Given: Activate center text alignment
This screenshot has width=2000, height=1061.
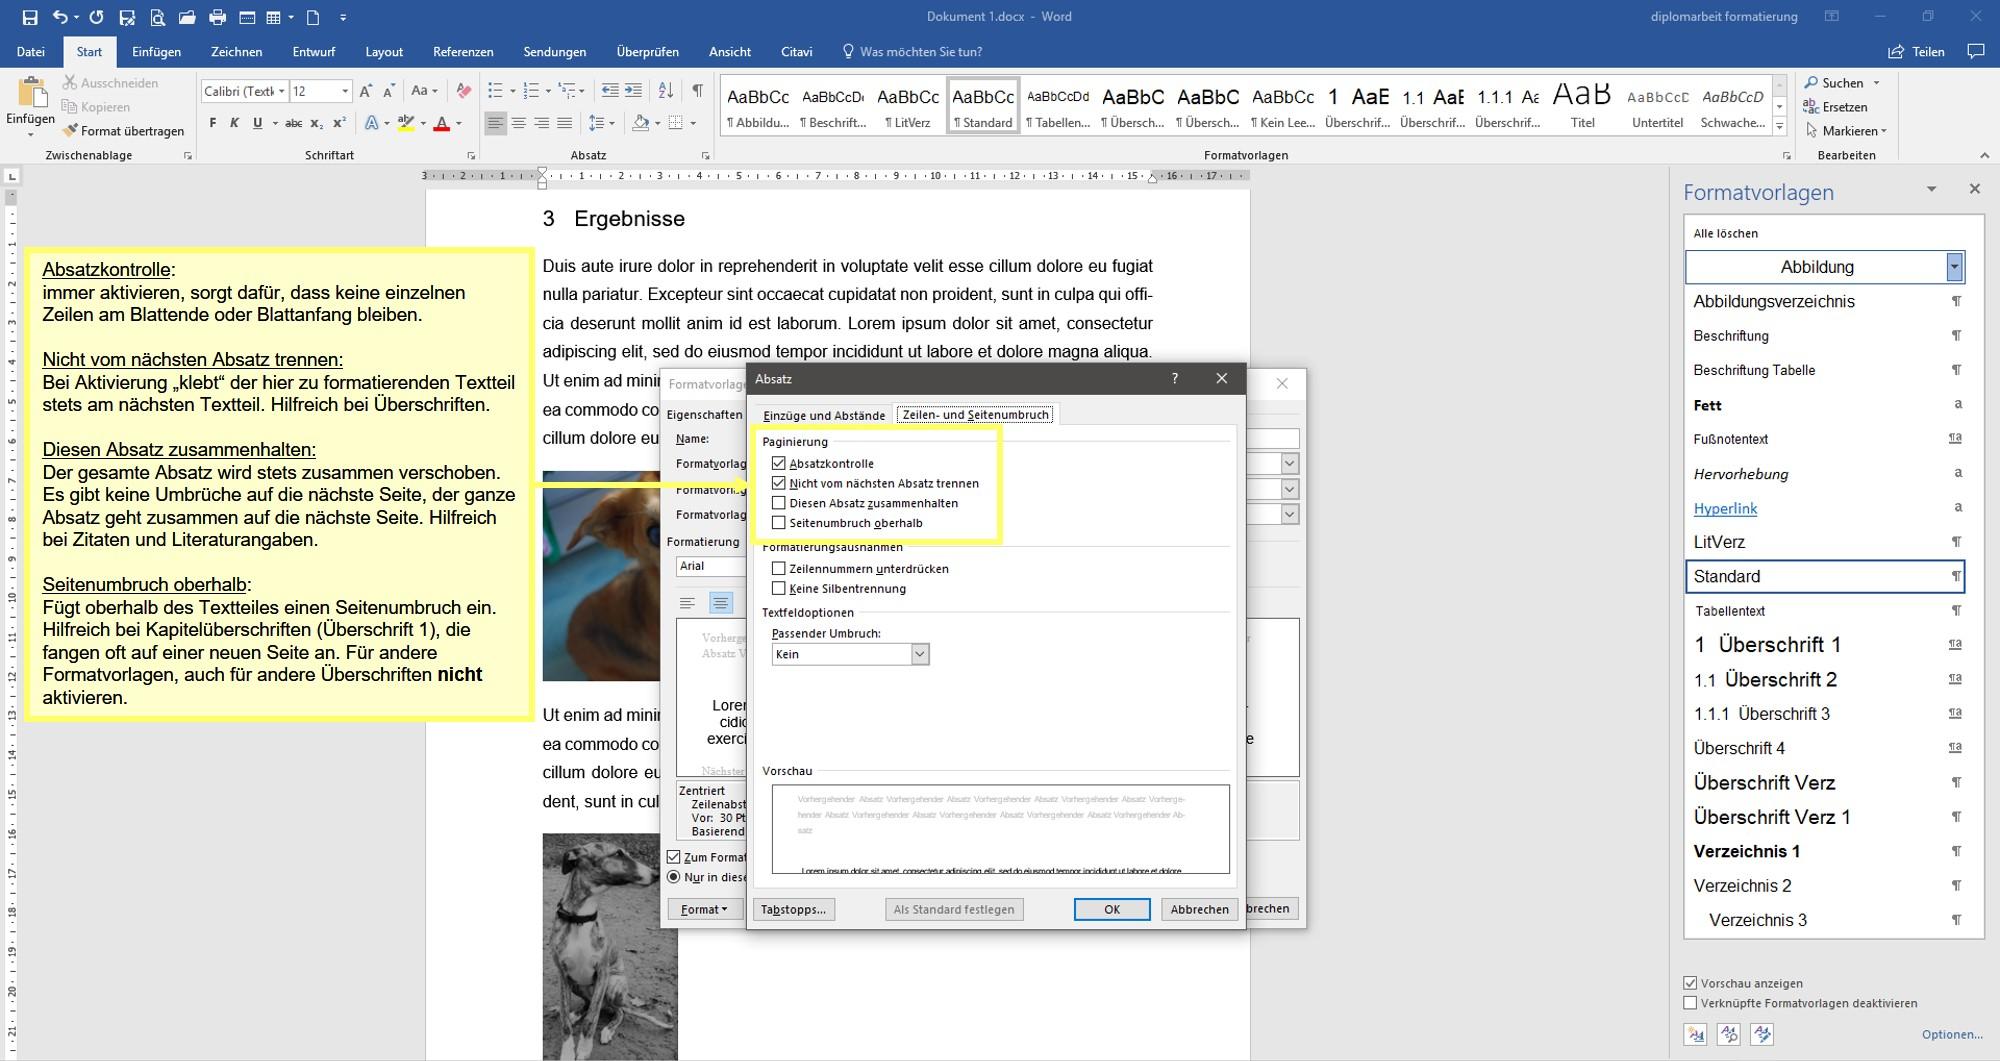Looking at the screenshot, I should point(516,124).
